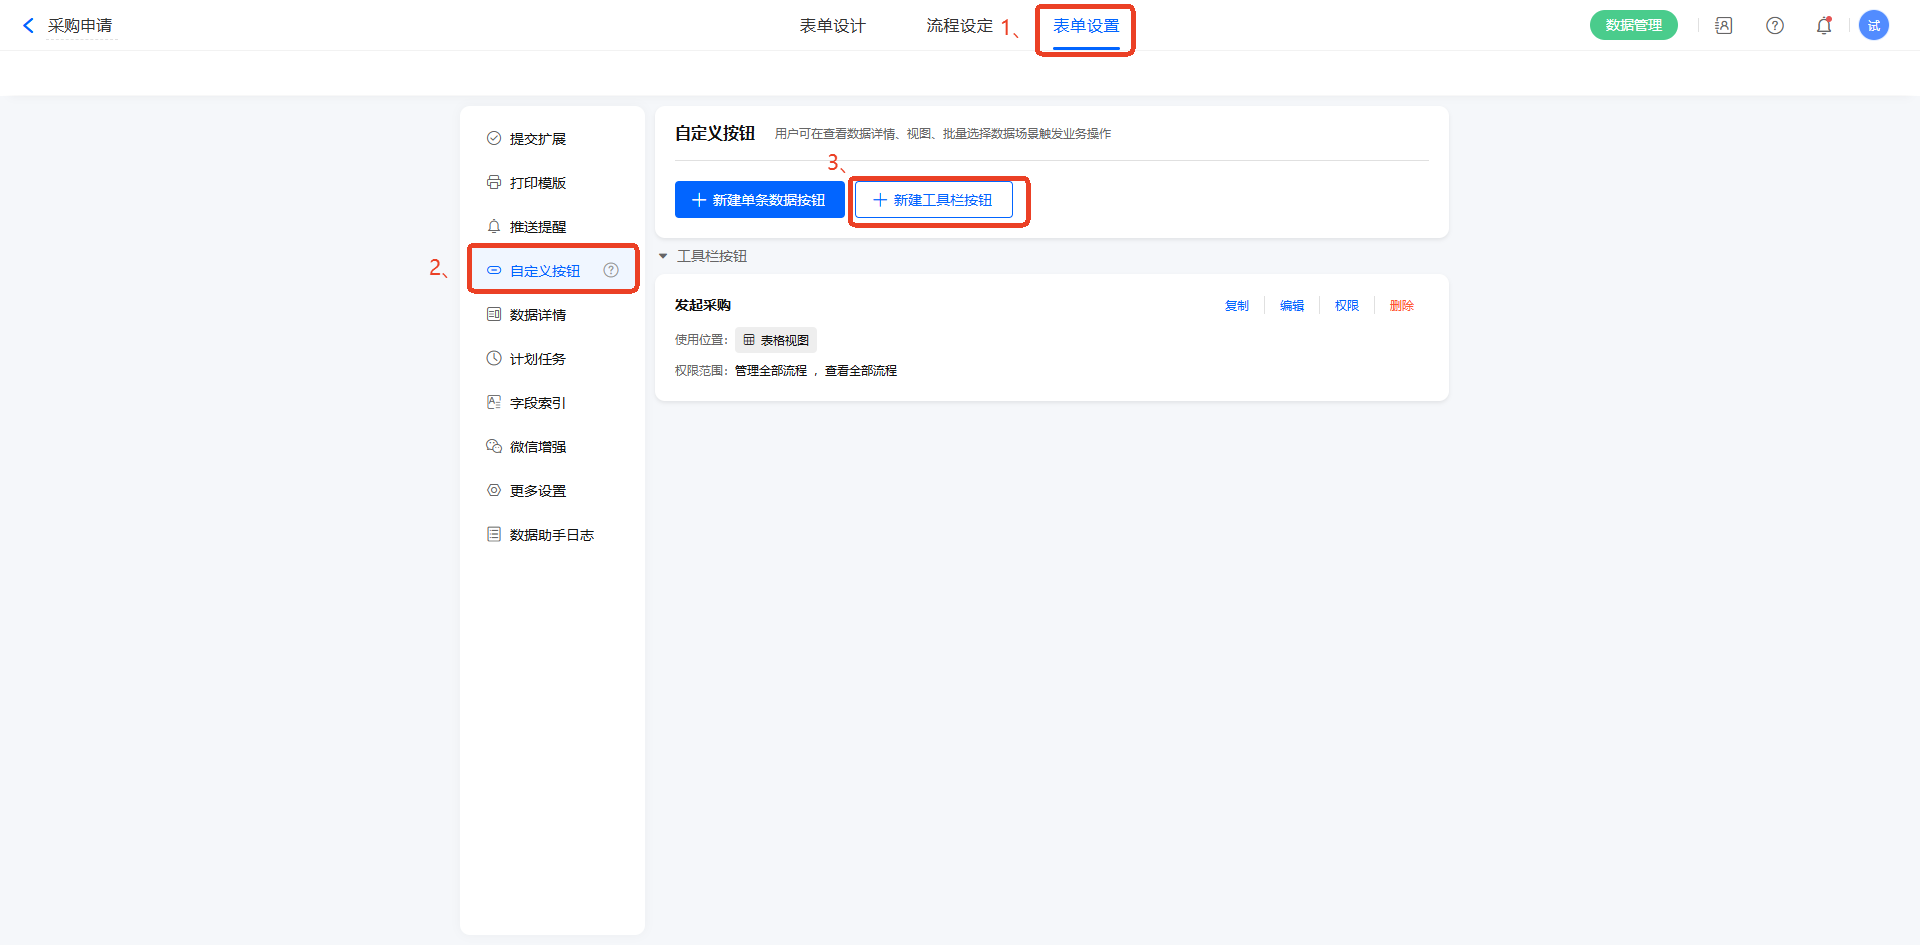
Task: Click 权限 for 发起采购
Action: tap(1347, 306)
